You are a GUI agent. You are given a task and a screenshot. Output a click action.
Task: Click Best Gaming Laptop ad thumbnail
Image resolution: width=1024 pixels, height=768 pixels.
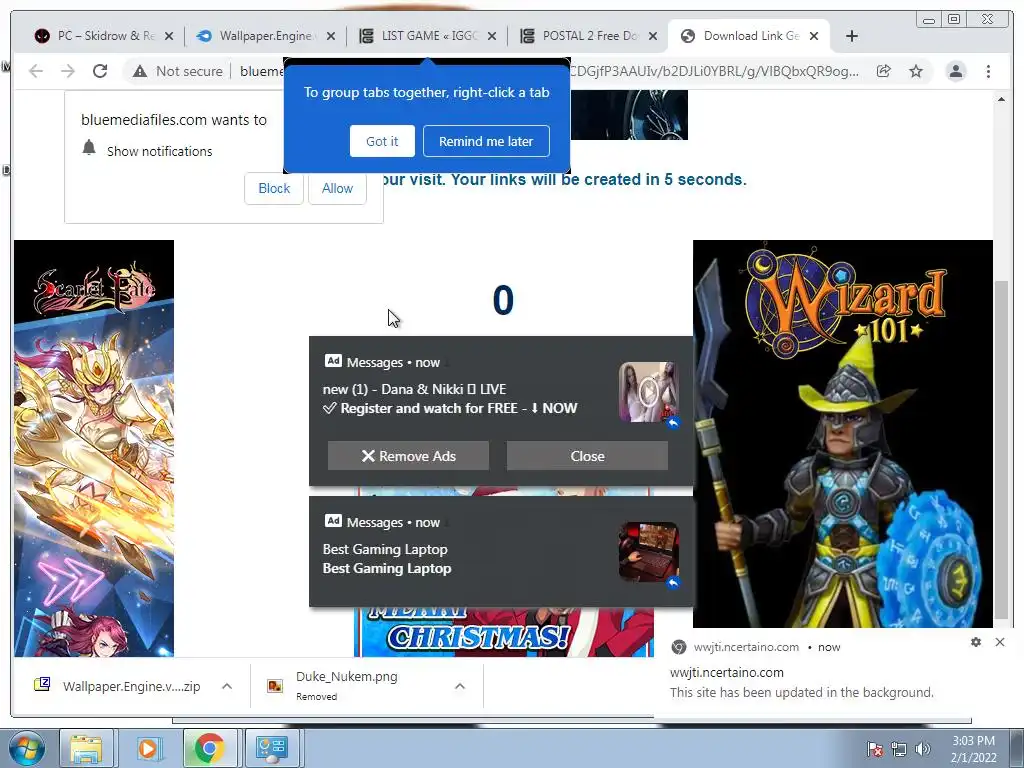[648, 552]
